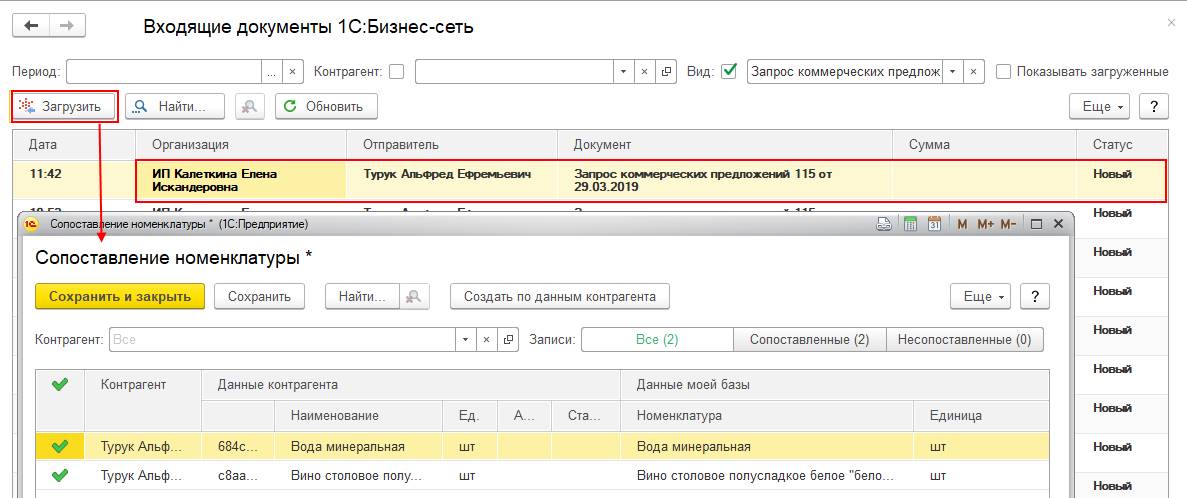The width and height of the screenshot is (1187, 498).
Task: Navigate back with the left arrow
Action: 31,26
